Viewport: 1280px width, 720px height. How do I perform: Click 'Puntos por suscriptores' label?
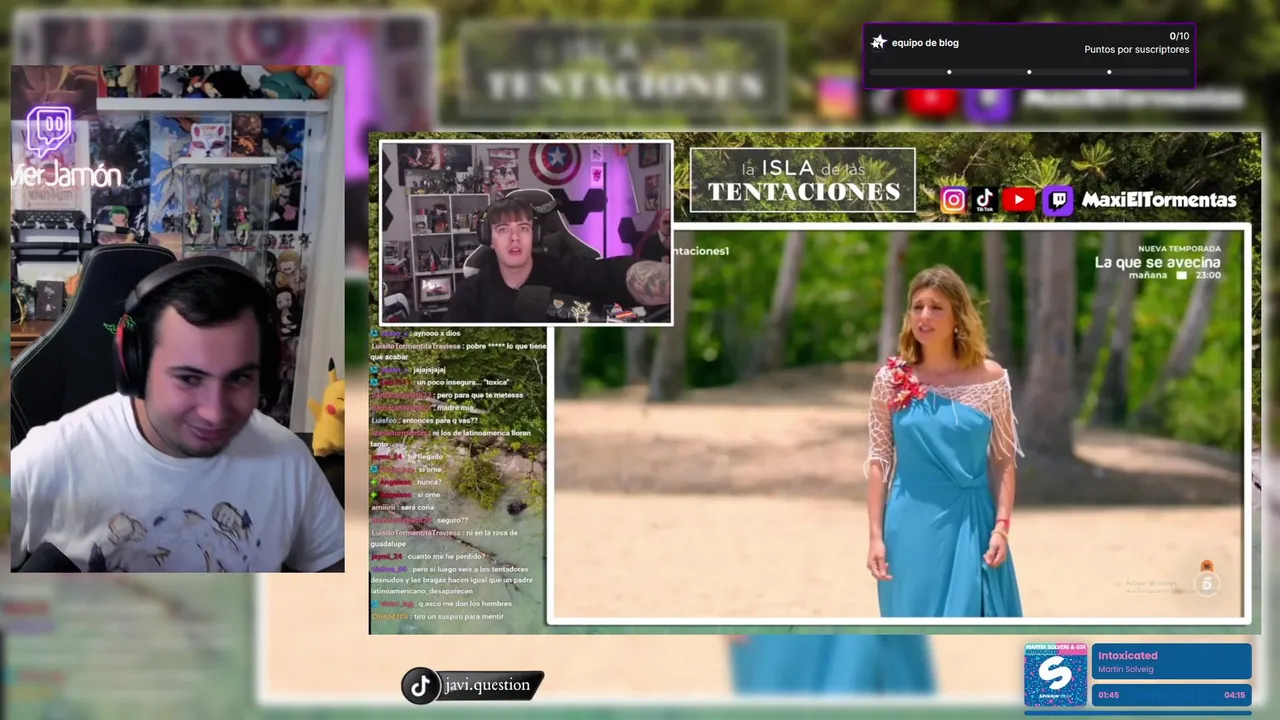pos(1136,50)
